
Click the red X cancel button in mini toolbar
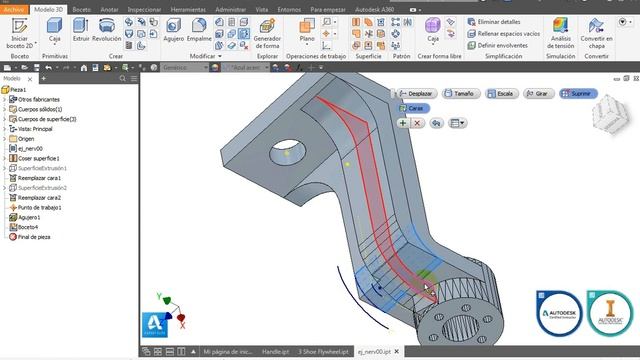(417, 123)
